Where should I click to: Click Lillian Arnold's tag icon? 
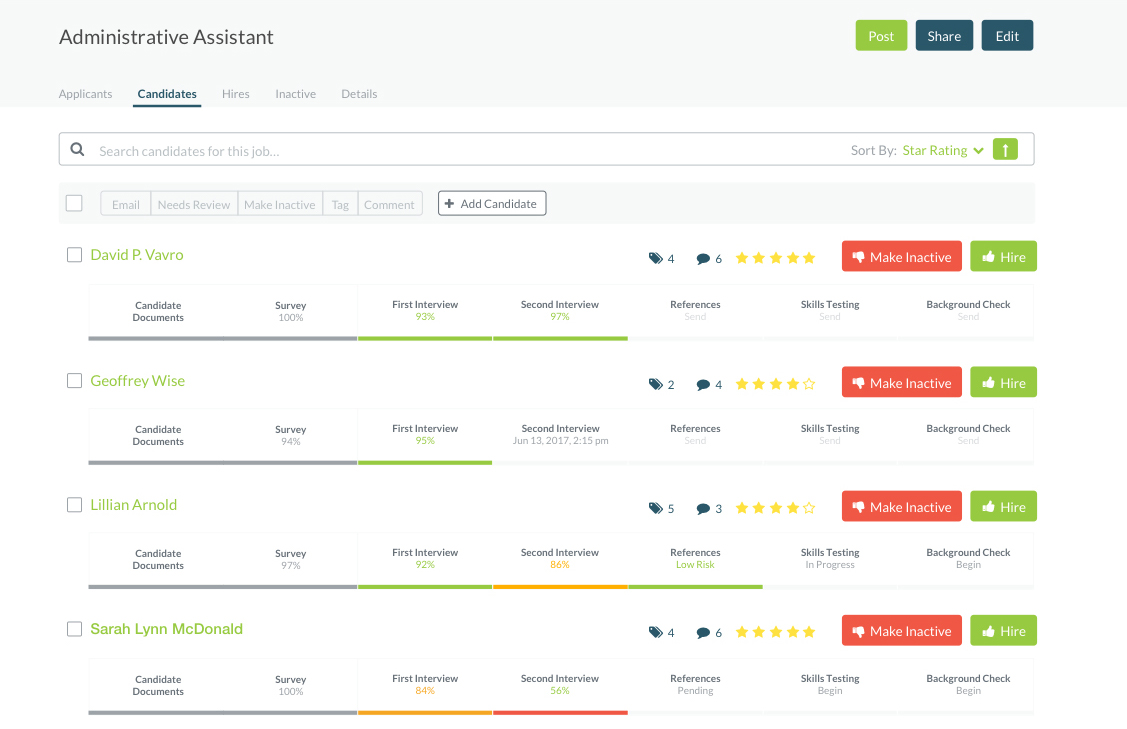coord(656,508)
